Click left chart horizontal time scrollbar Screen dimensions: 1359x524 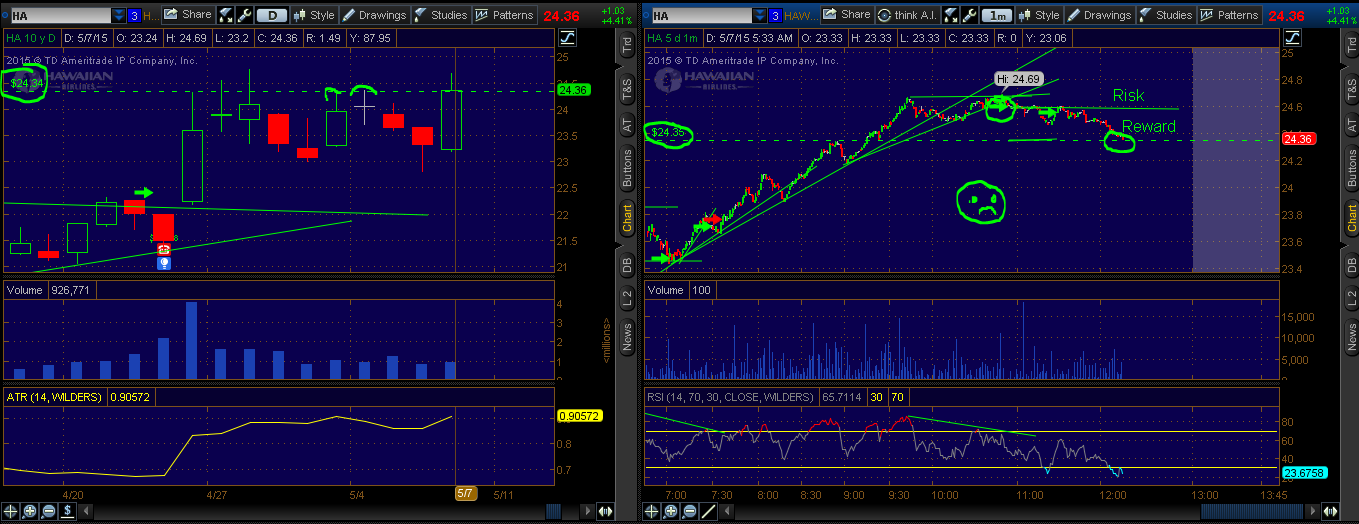(552, 511)
